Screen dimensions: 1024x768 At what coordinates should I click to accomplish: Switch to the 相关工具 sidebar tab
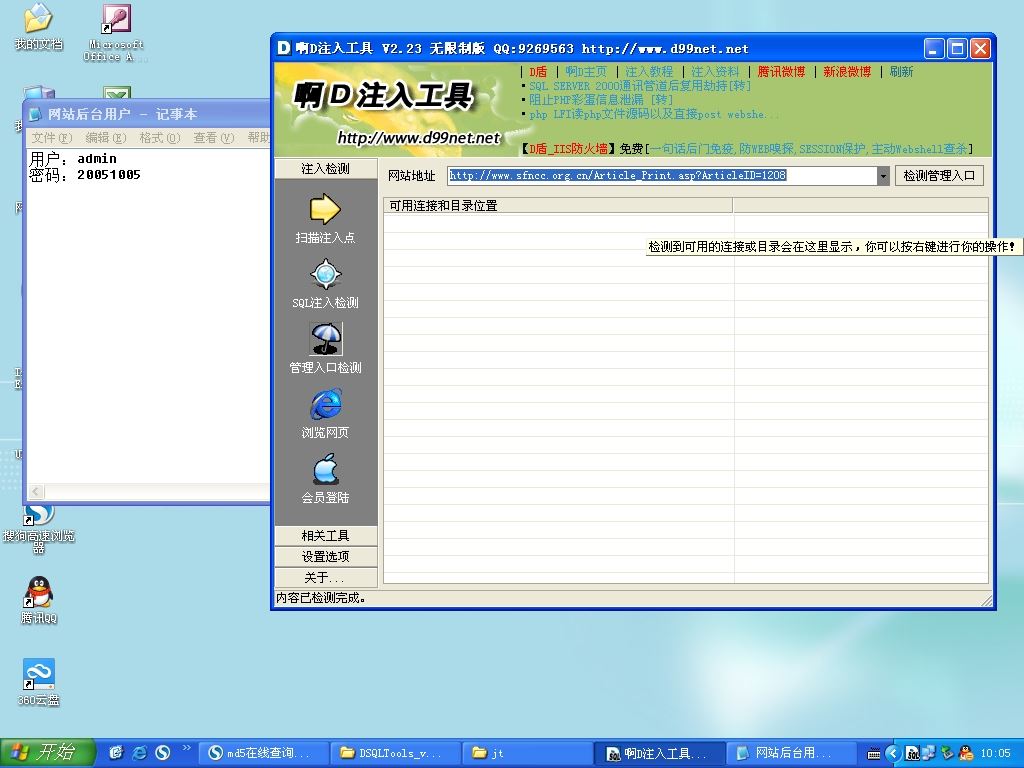326,536
